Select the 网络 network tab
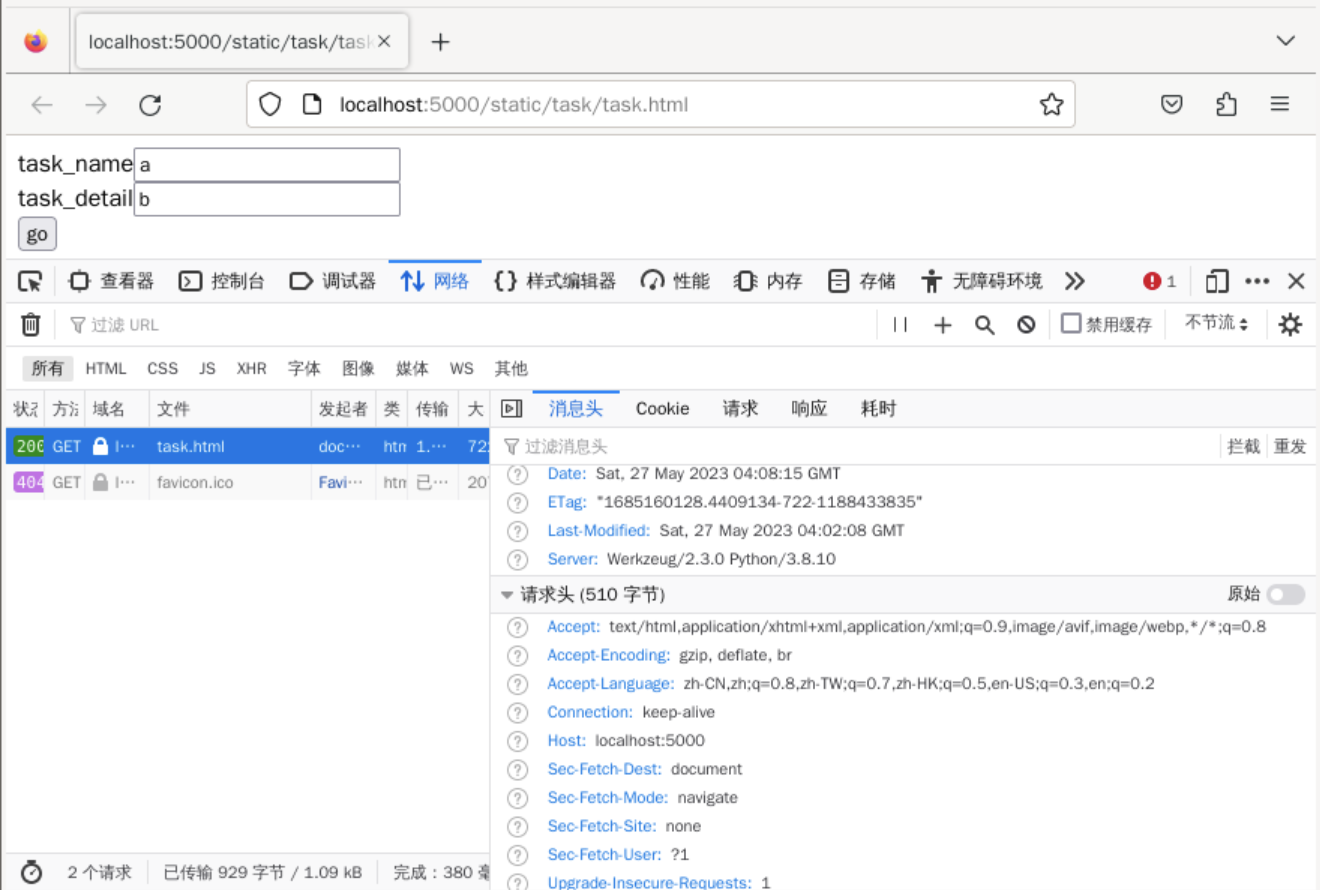This screenshot has width=1320, height=890. [x=435, y=282]
